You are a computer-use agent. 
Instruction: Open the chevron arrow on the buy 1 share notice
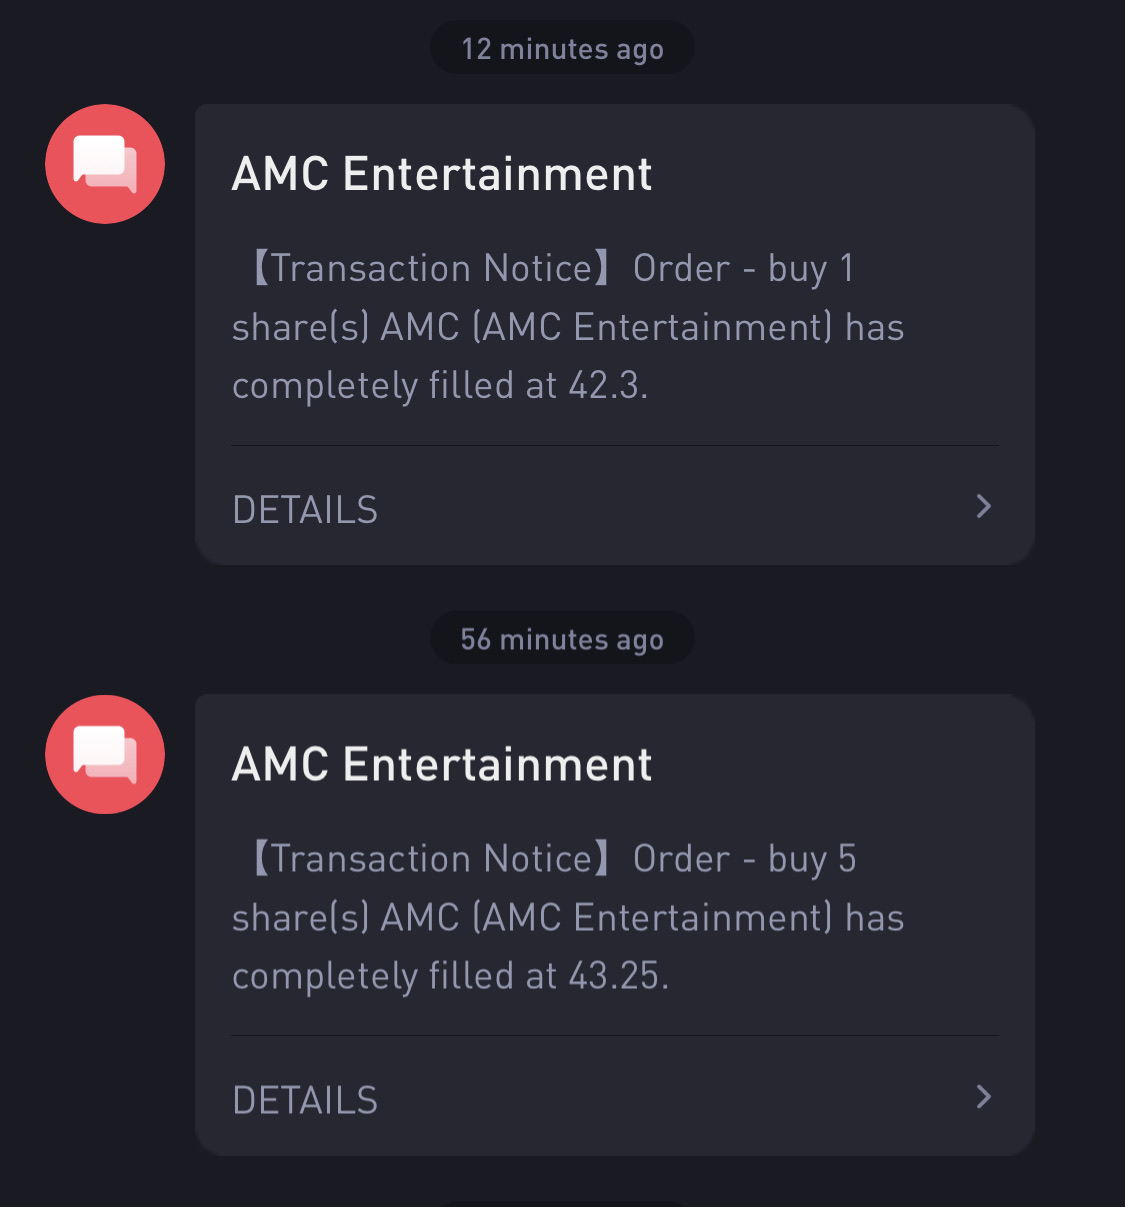pyautogui.click(x=984, y=506)
